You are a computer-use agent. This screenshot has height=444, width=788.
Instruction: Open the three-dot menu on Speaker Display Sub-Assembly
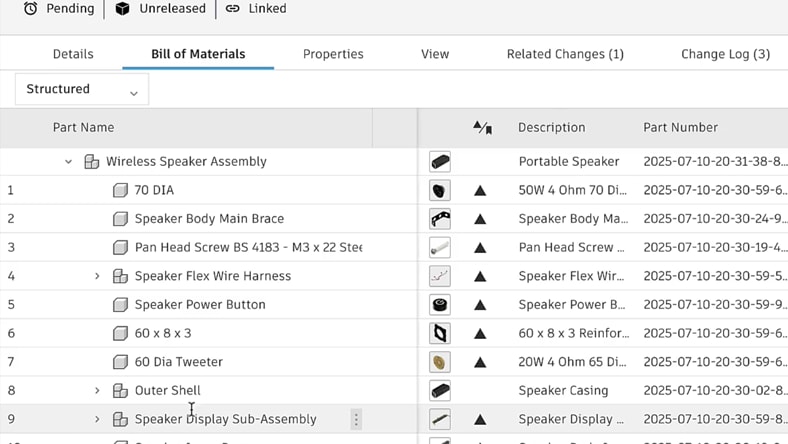[x=356, y=419]
